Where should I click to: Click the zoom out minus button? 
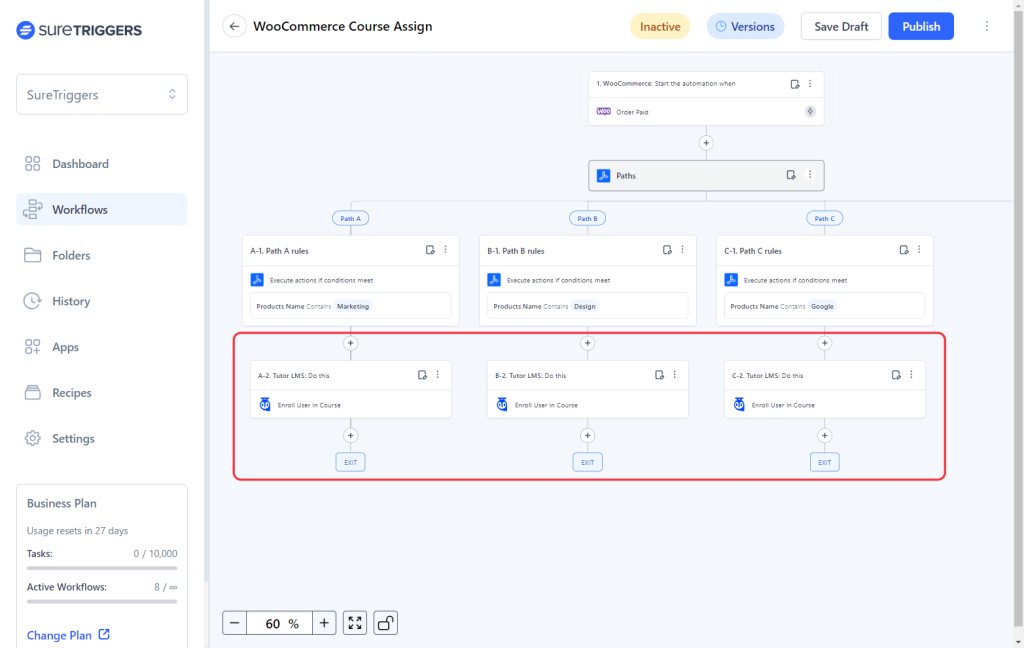pyautogui.click(x=234, y=623)
